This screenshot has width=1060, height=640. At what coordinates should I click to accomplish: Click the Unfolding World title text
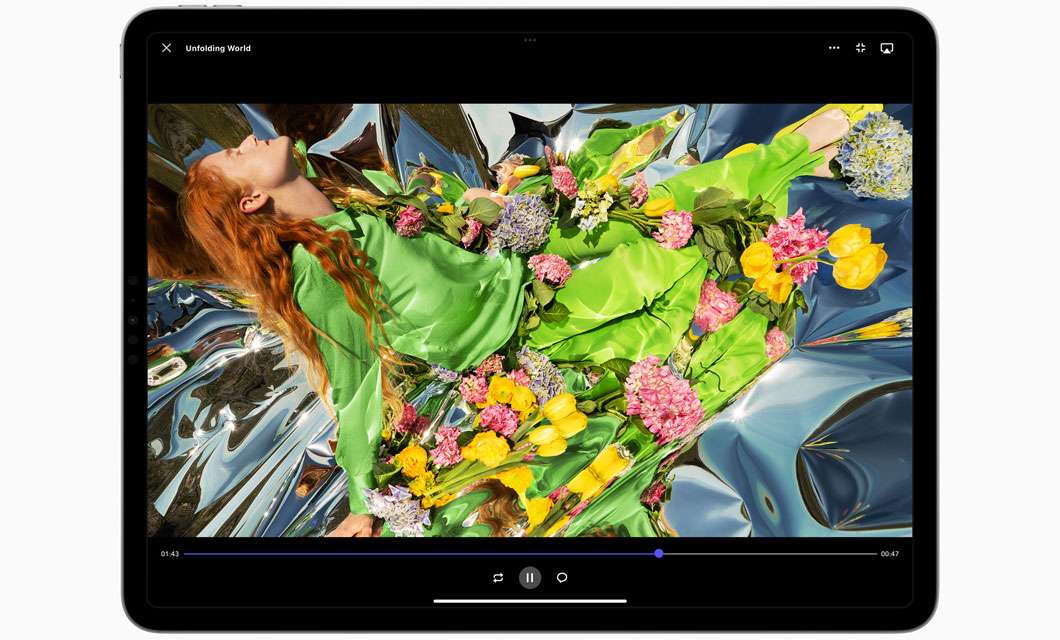218,47
